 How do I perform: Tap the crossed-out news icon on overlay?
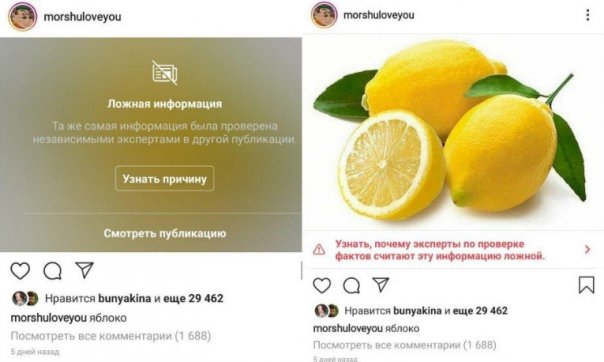click(164, 72)
